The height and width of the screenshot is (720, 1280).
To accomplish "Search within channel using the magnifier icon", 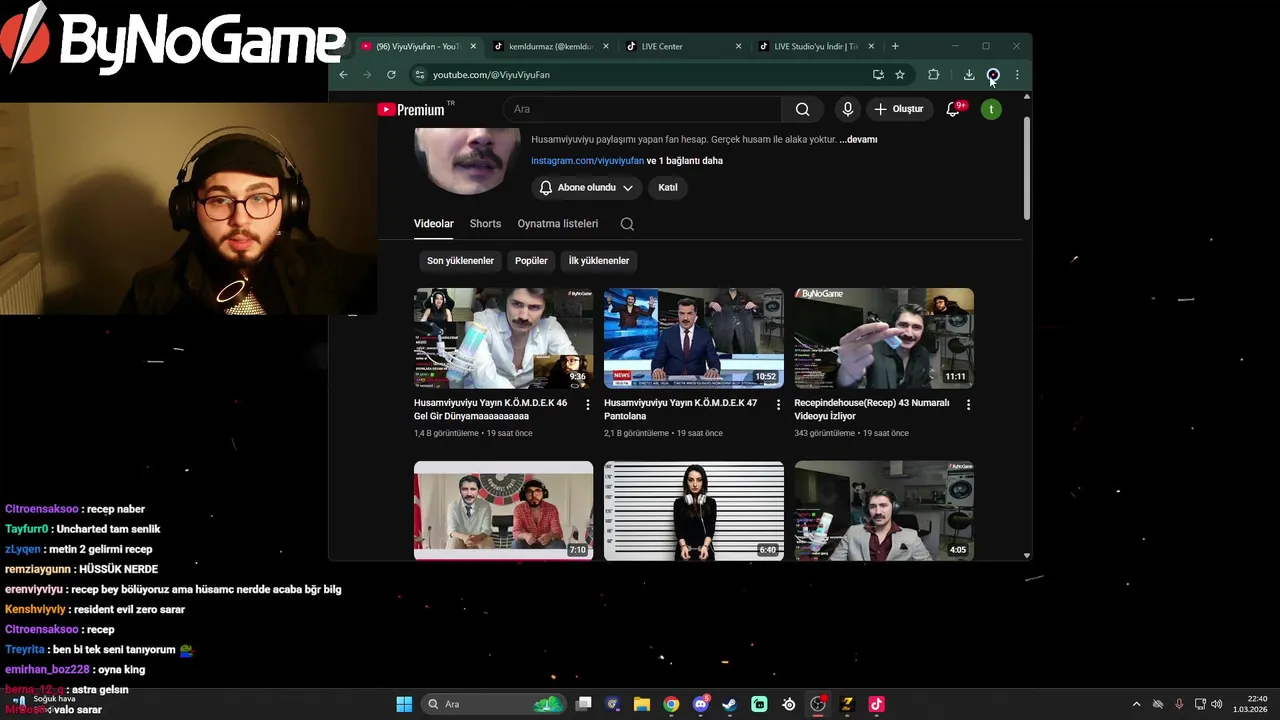I will 627,224.
